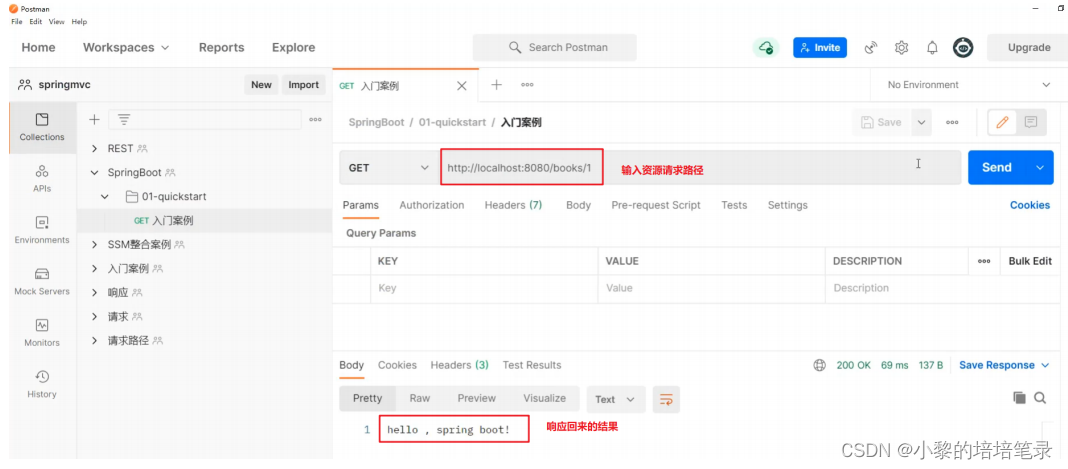Switch to the request Headers (7) tab
The height and width of the screenshot is (469, 1068).
coord(514,205)
